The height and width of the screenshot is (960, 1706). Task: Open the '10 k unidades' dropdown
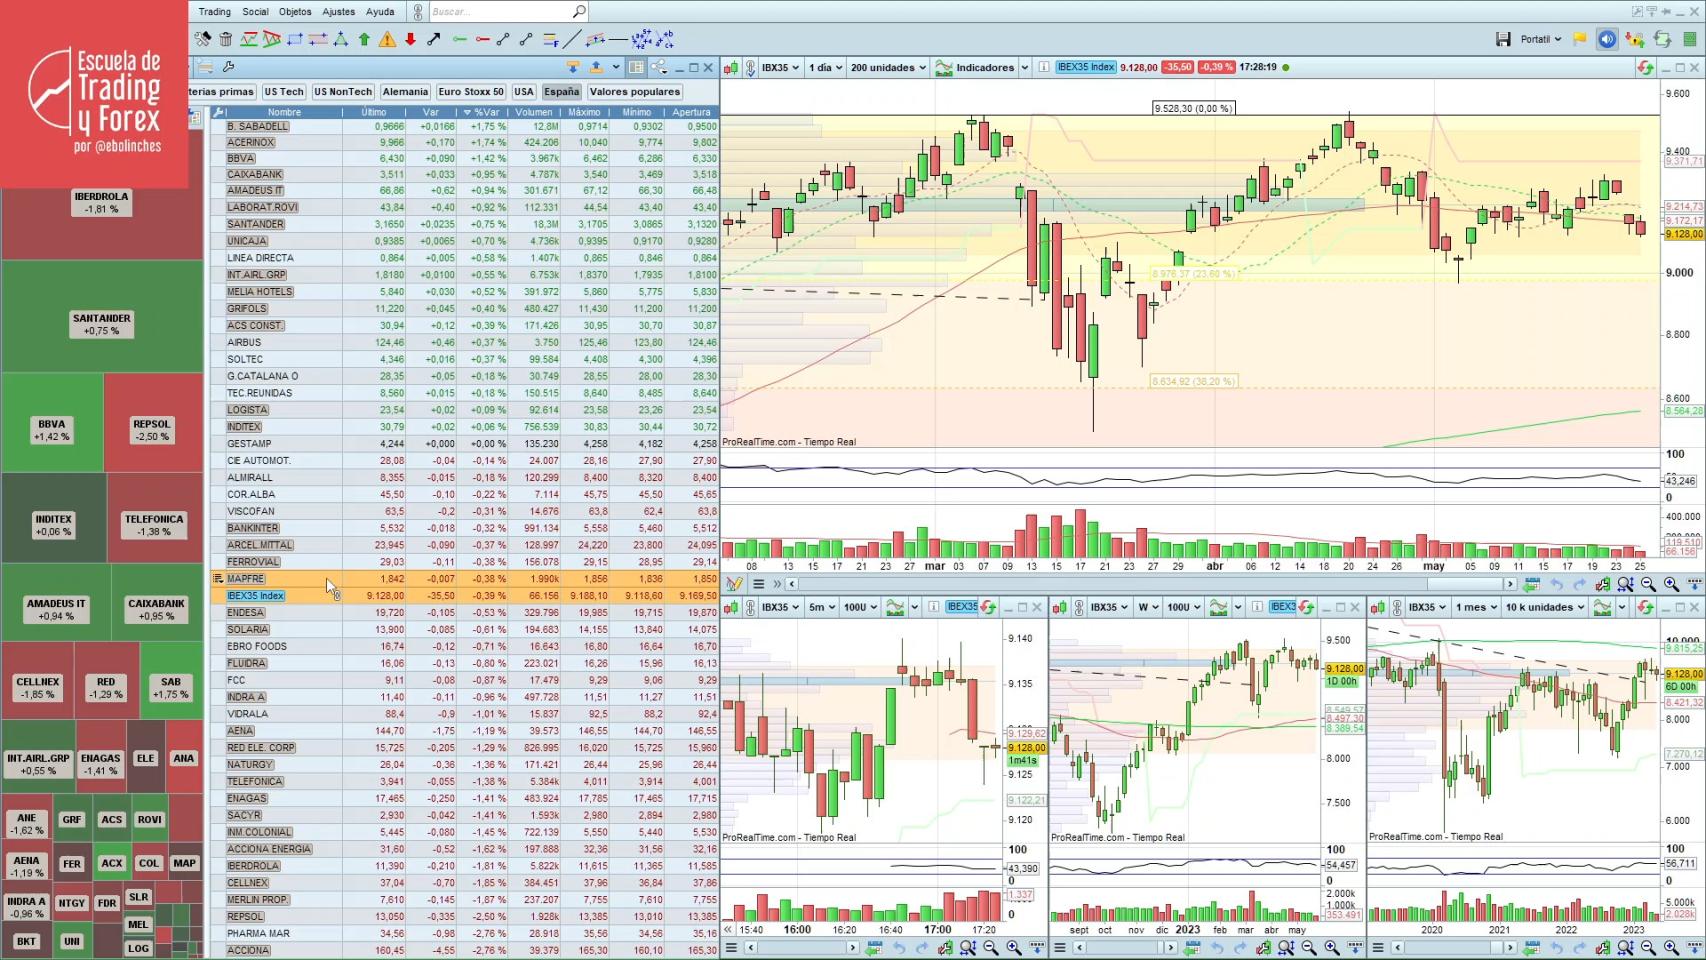pyautogui.click(x=1545, y=607)
